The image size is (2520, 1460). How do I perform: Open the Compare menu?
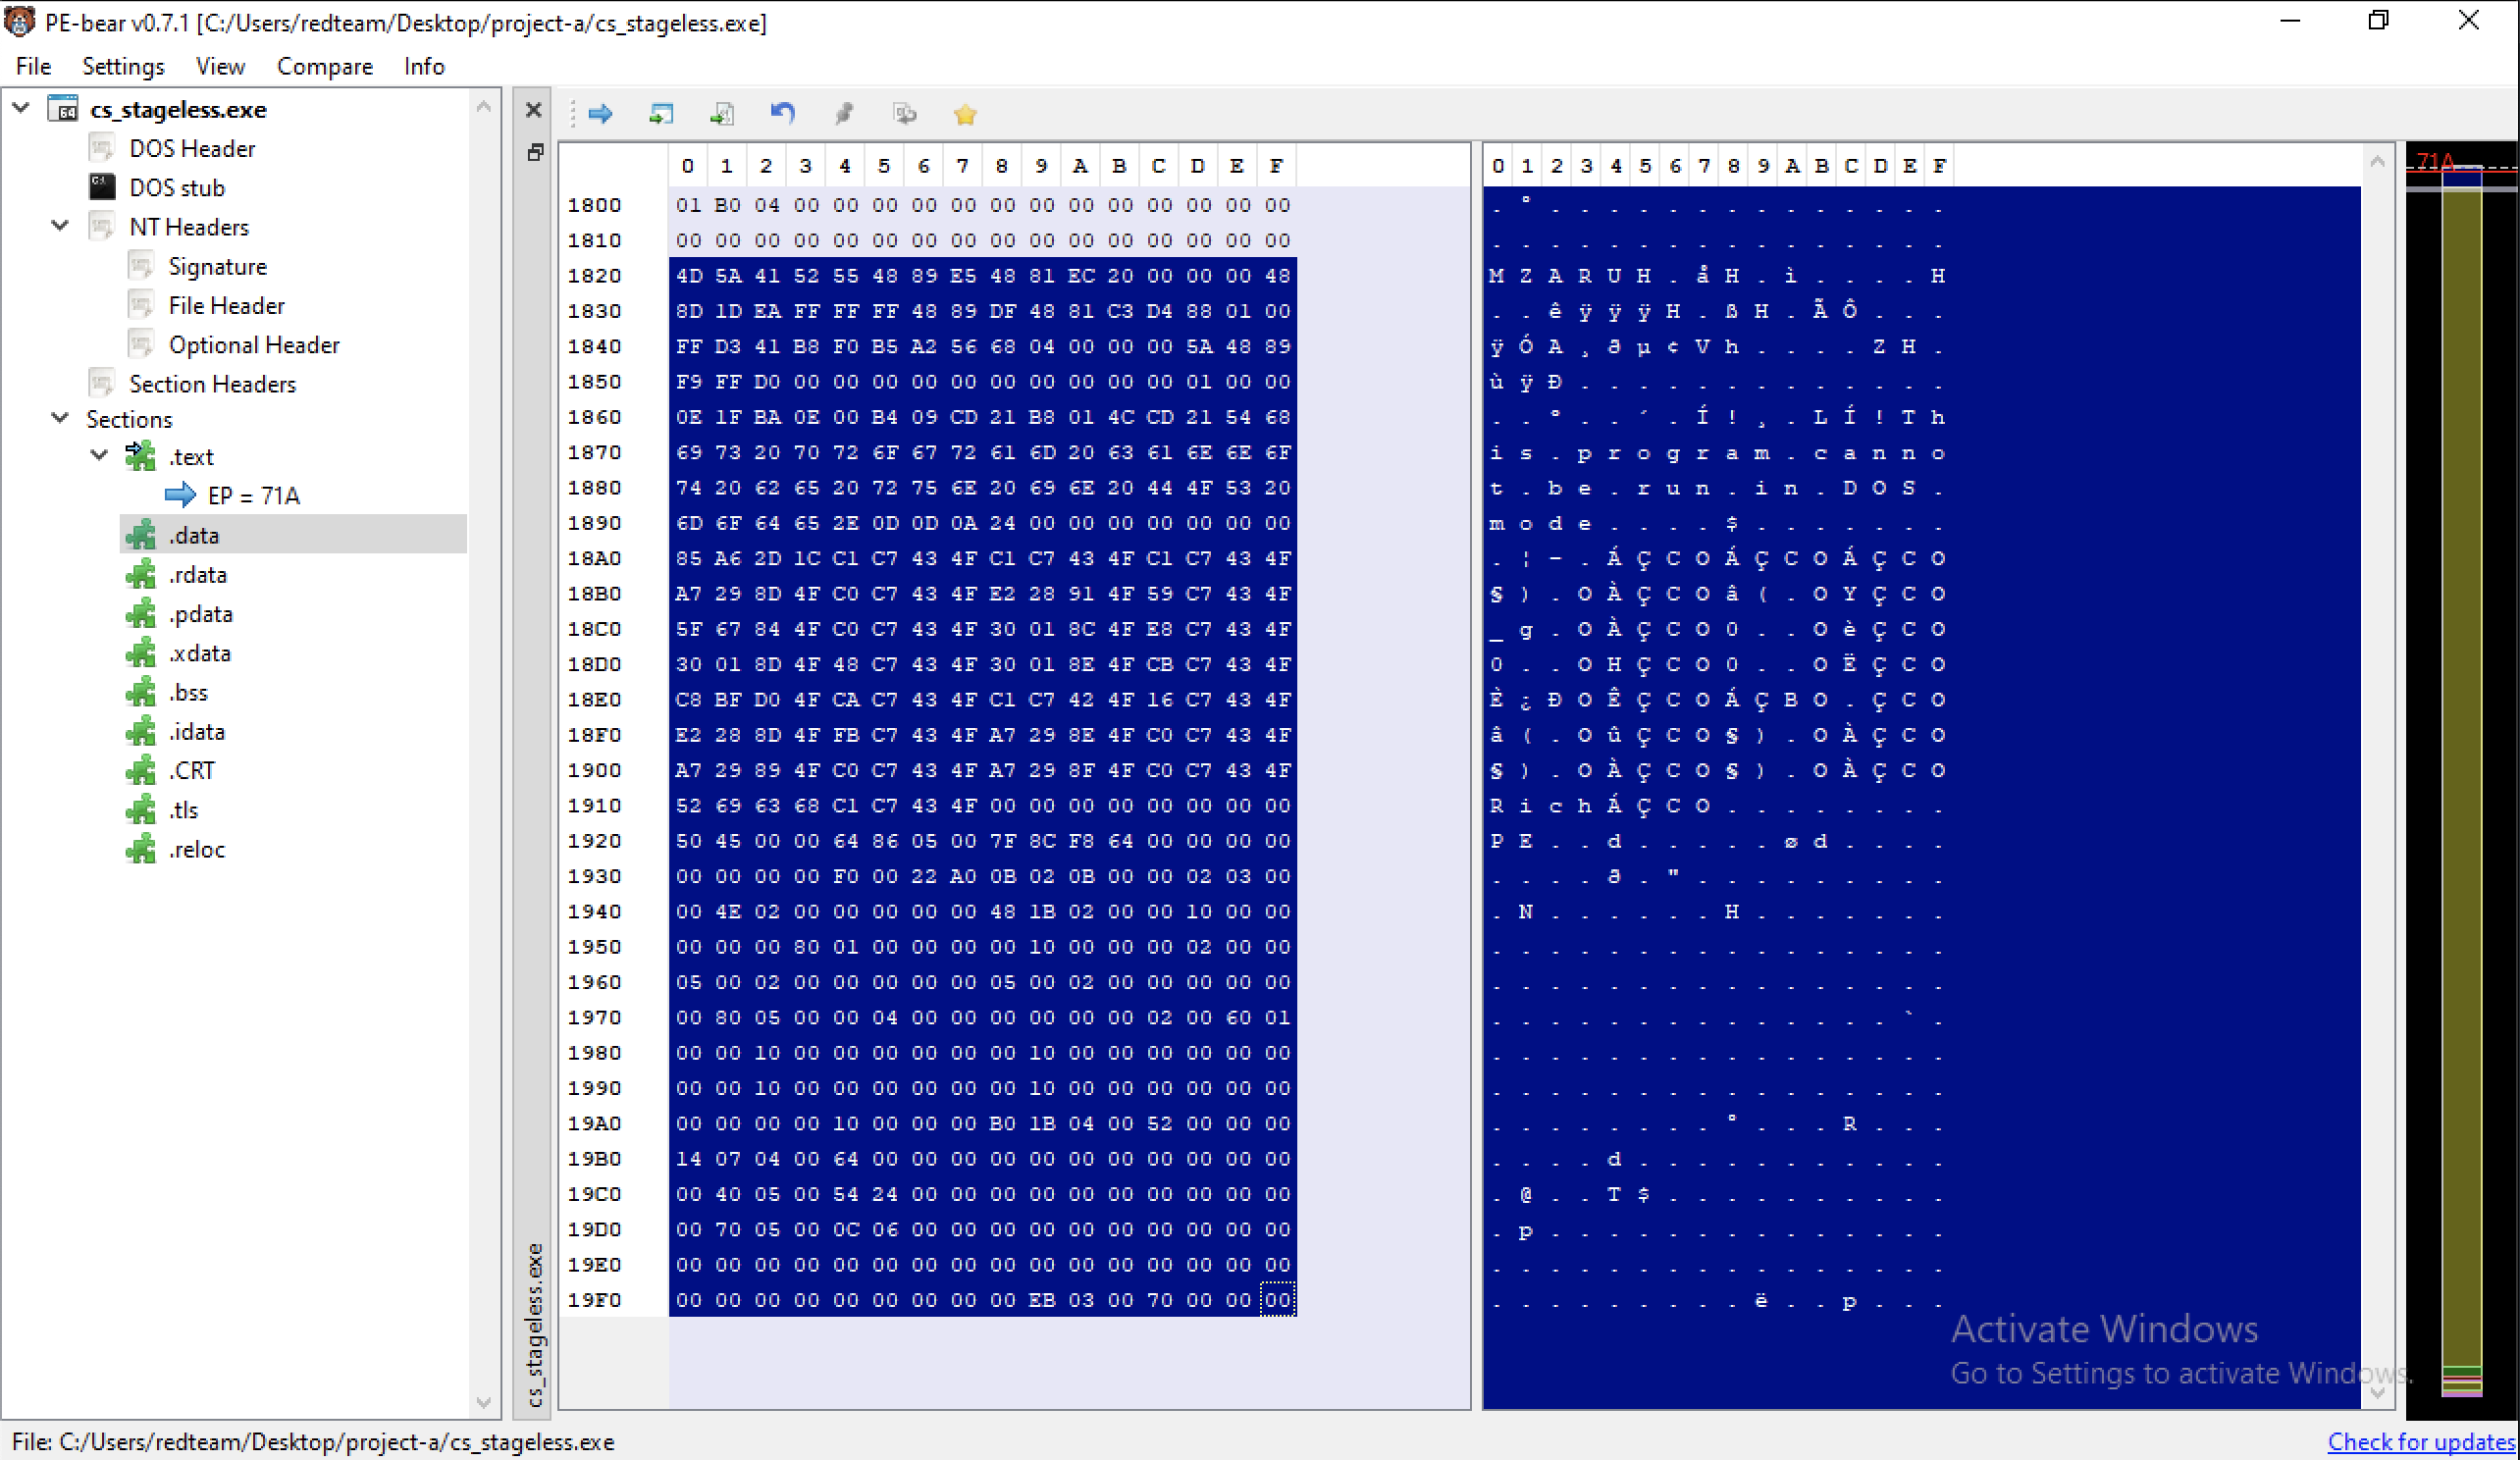(x=325, y=66)
